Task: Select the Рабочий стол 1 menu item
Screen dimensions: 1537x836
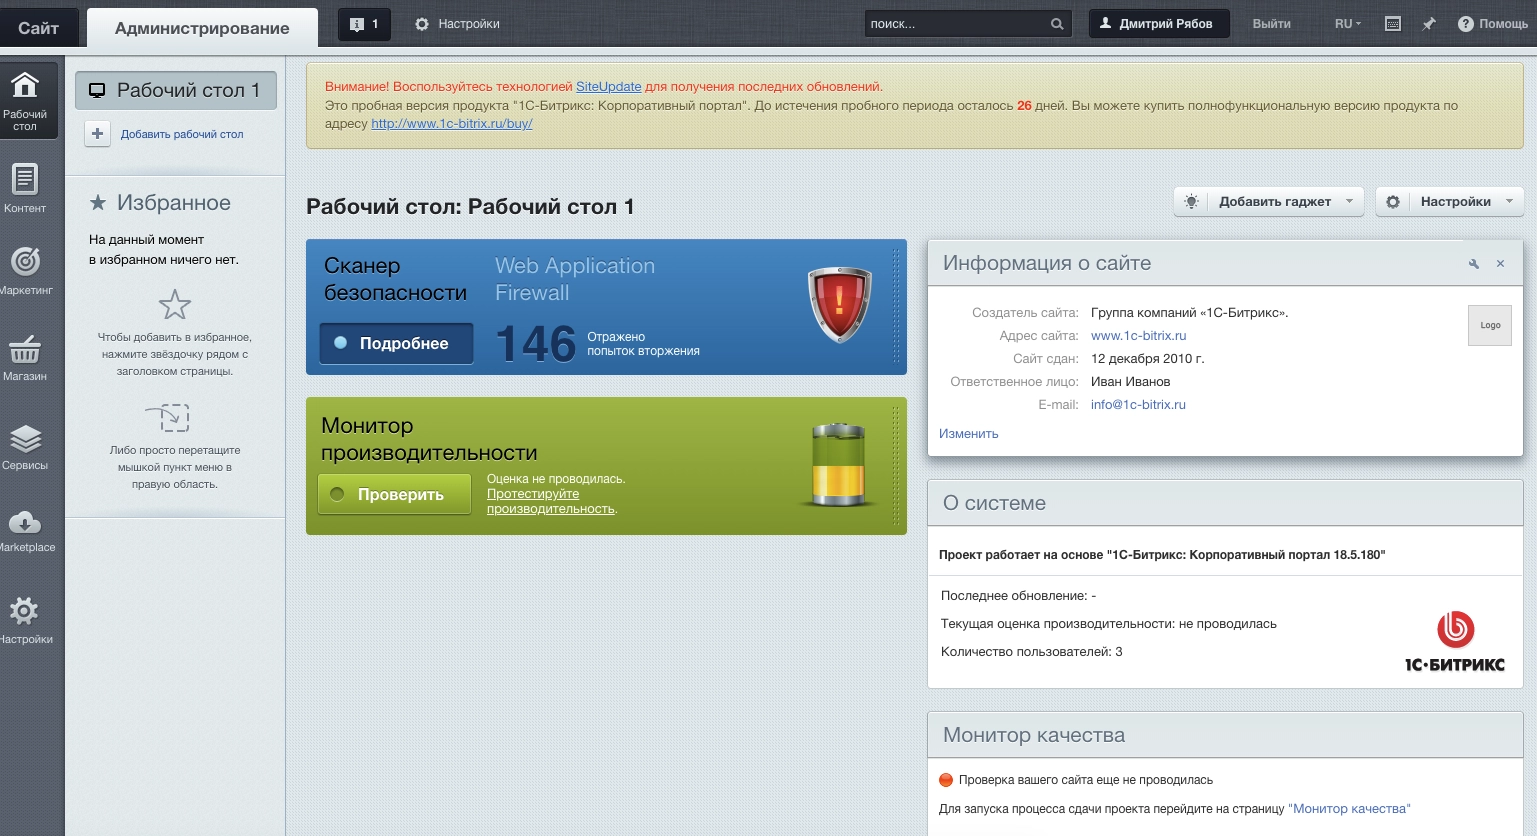Action: pyautogui.click(x=176, y=91)
